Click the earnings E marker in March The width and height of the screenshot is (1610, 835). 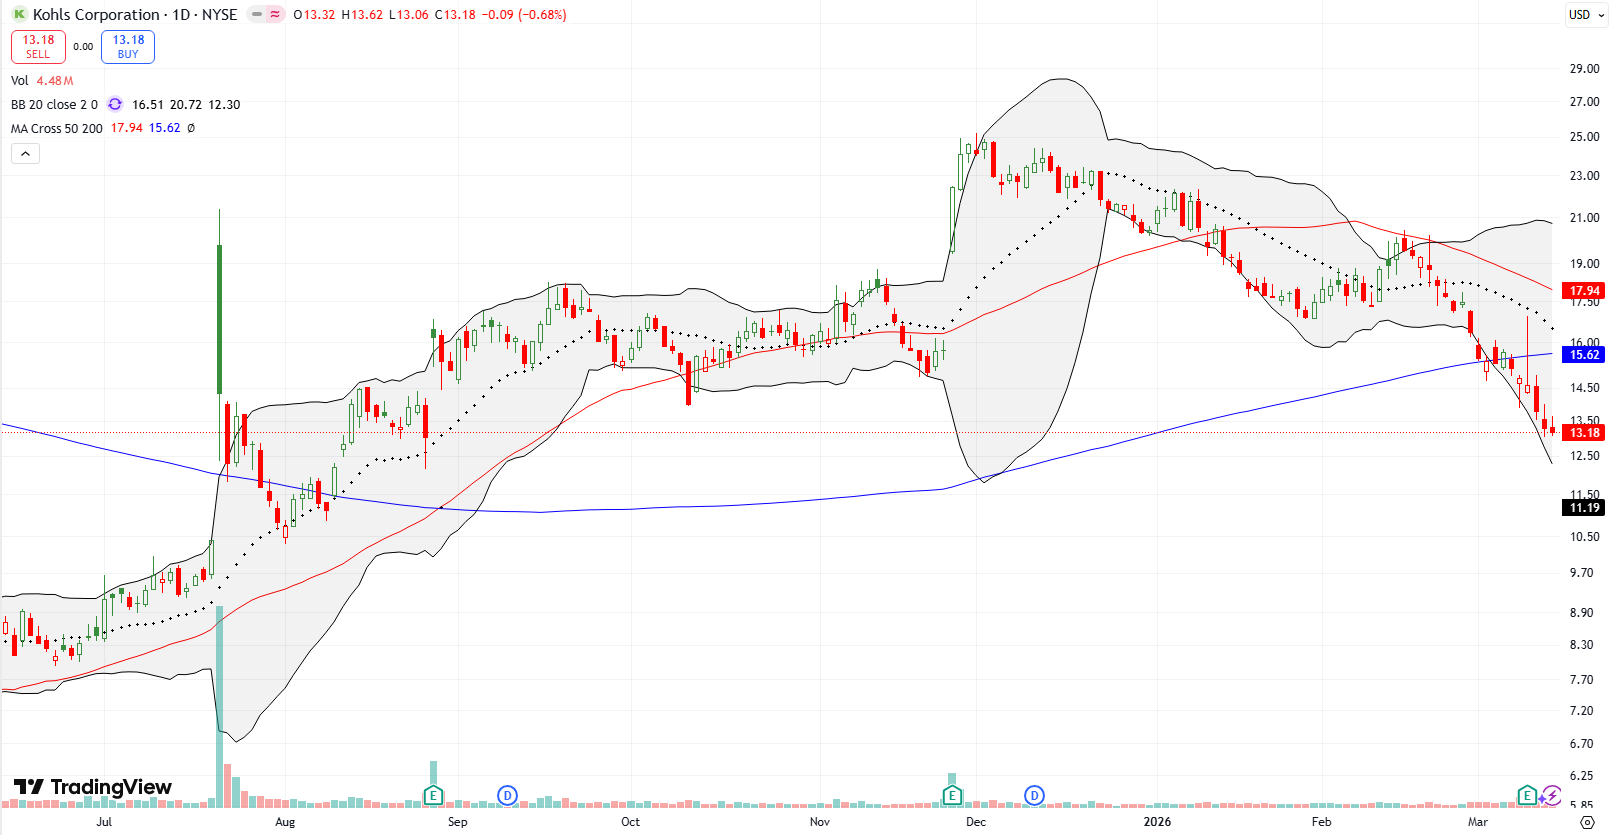[1527, 796]
